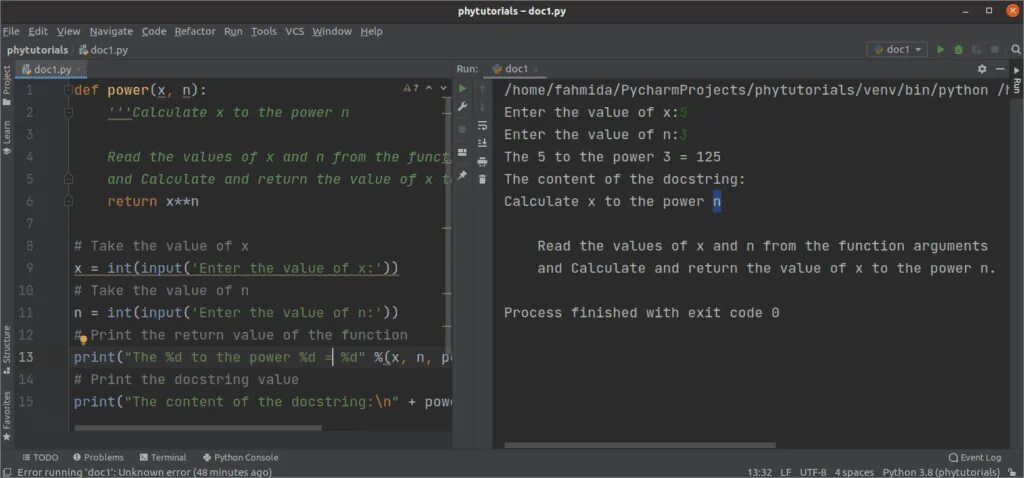This screenshot has width=1024, height=478.
Task: Collapse the docstring fold marker on line 2
Action: pos(68,113)
